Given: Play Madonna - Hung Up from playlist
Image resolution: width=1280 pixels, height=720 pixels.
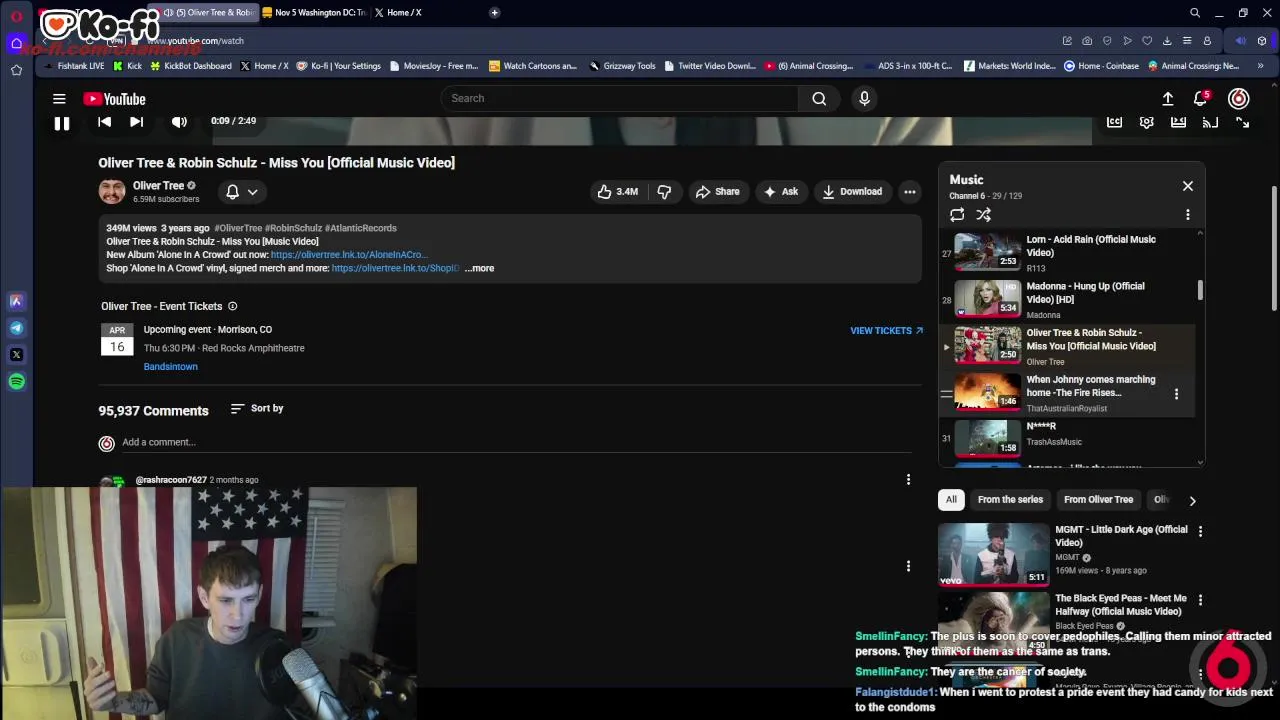Looking at the screenshot, I should [1068, 299].
